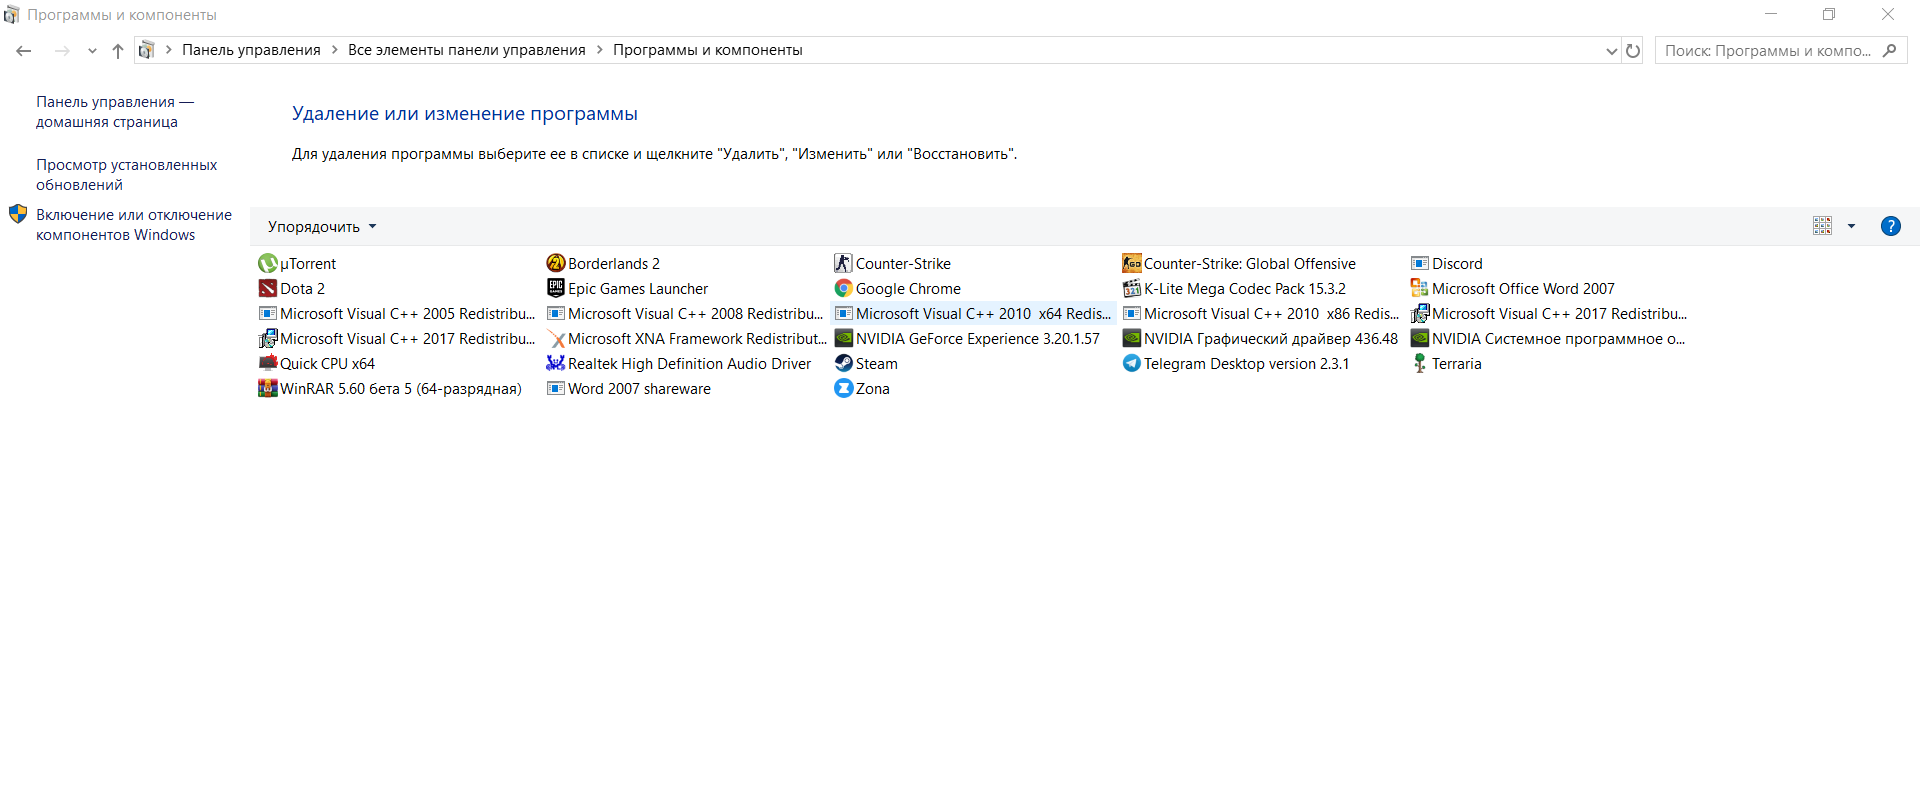The height and width of the screenshot is (791, 1920).
Task: Select the µTorrent program icon
Action: point(267,264)
